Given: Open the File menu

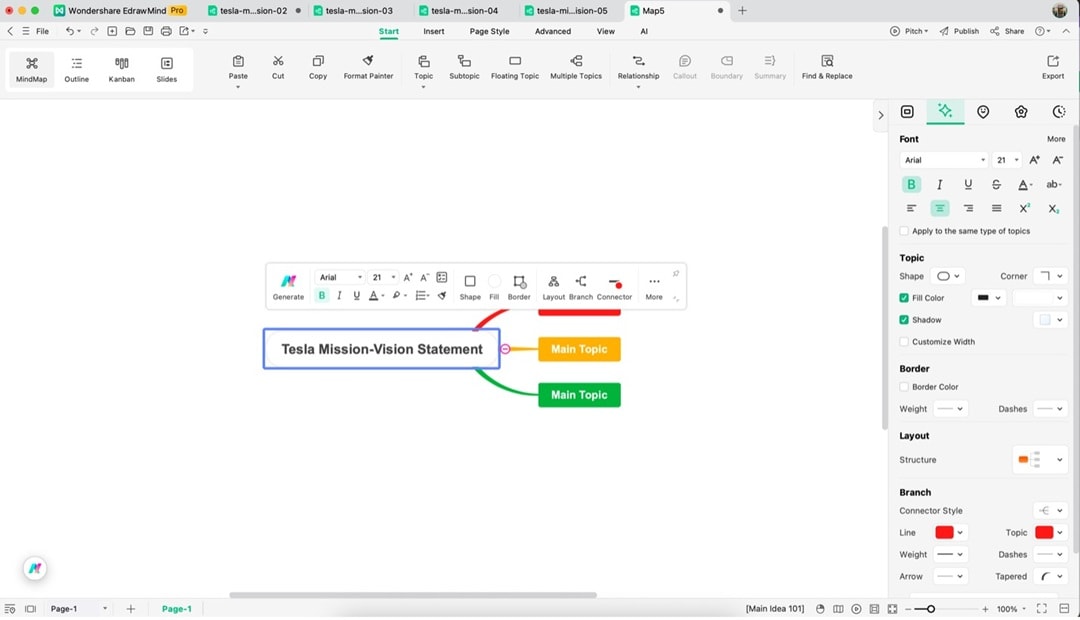Looking at the screenshot, I should (x=36, y=31).
